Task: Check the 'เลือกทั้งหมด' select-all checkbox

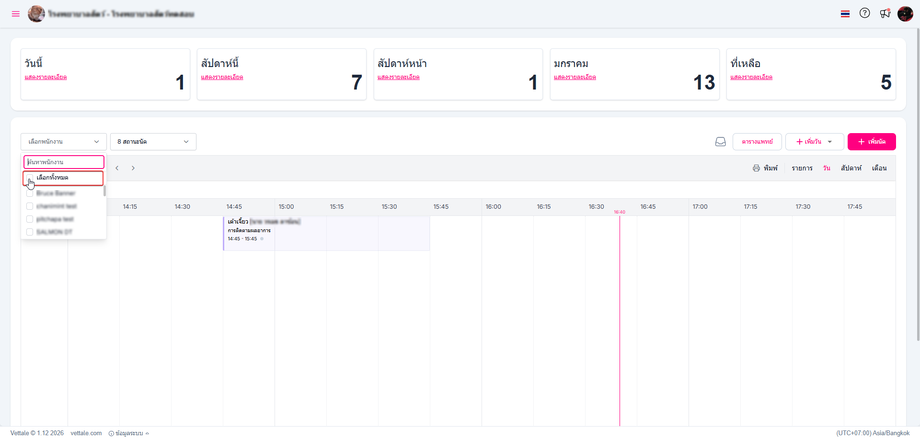Action: (30, 178)
